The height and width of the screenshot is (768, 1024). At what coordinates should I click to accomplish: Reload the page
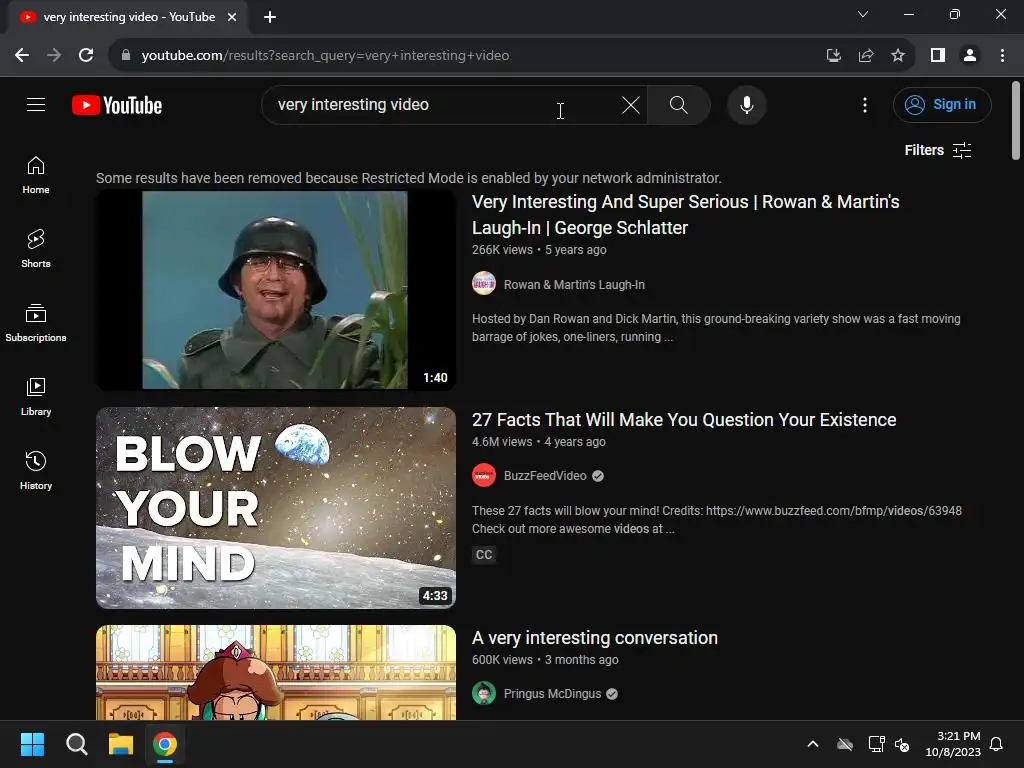point(86,56)
